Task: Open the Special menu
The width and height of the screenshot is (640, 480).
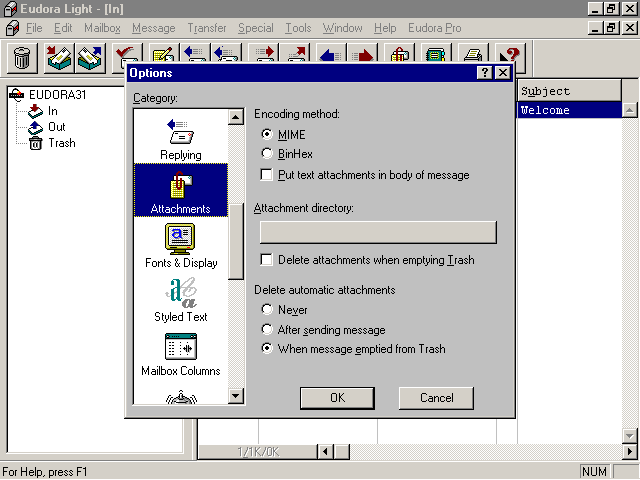Action: coord(256,28)
